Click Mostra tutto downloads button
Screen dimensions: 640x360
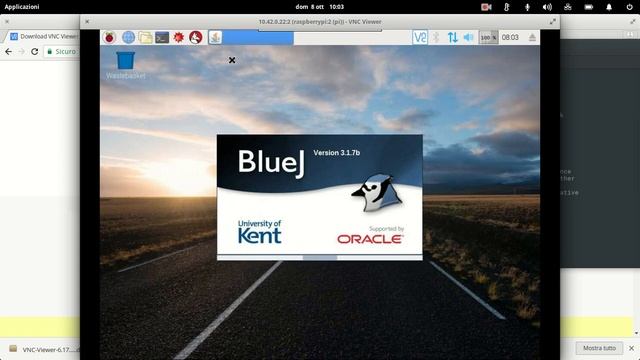[599, 348]
